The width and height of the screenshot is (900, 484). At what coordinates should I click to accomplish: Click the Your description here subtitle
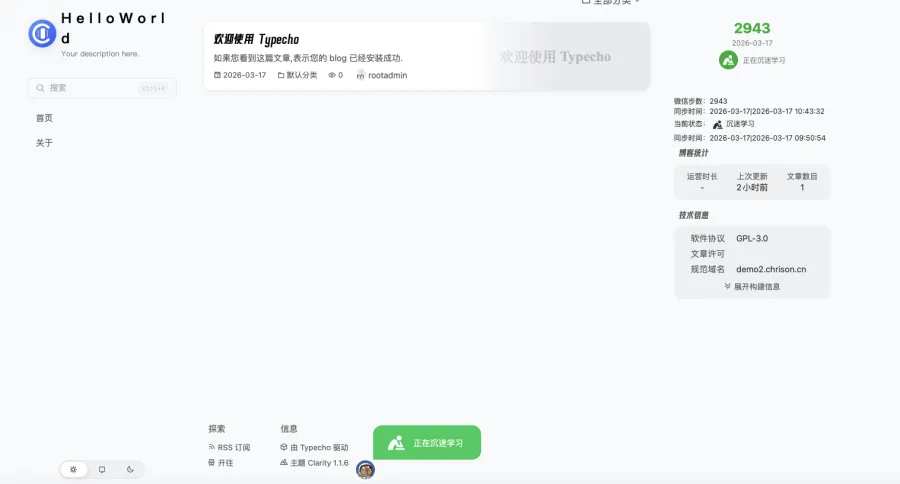tap(100, 53)
